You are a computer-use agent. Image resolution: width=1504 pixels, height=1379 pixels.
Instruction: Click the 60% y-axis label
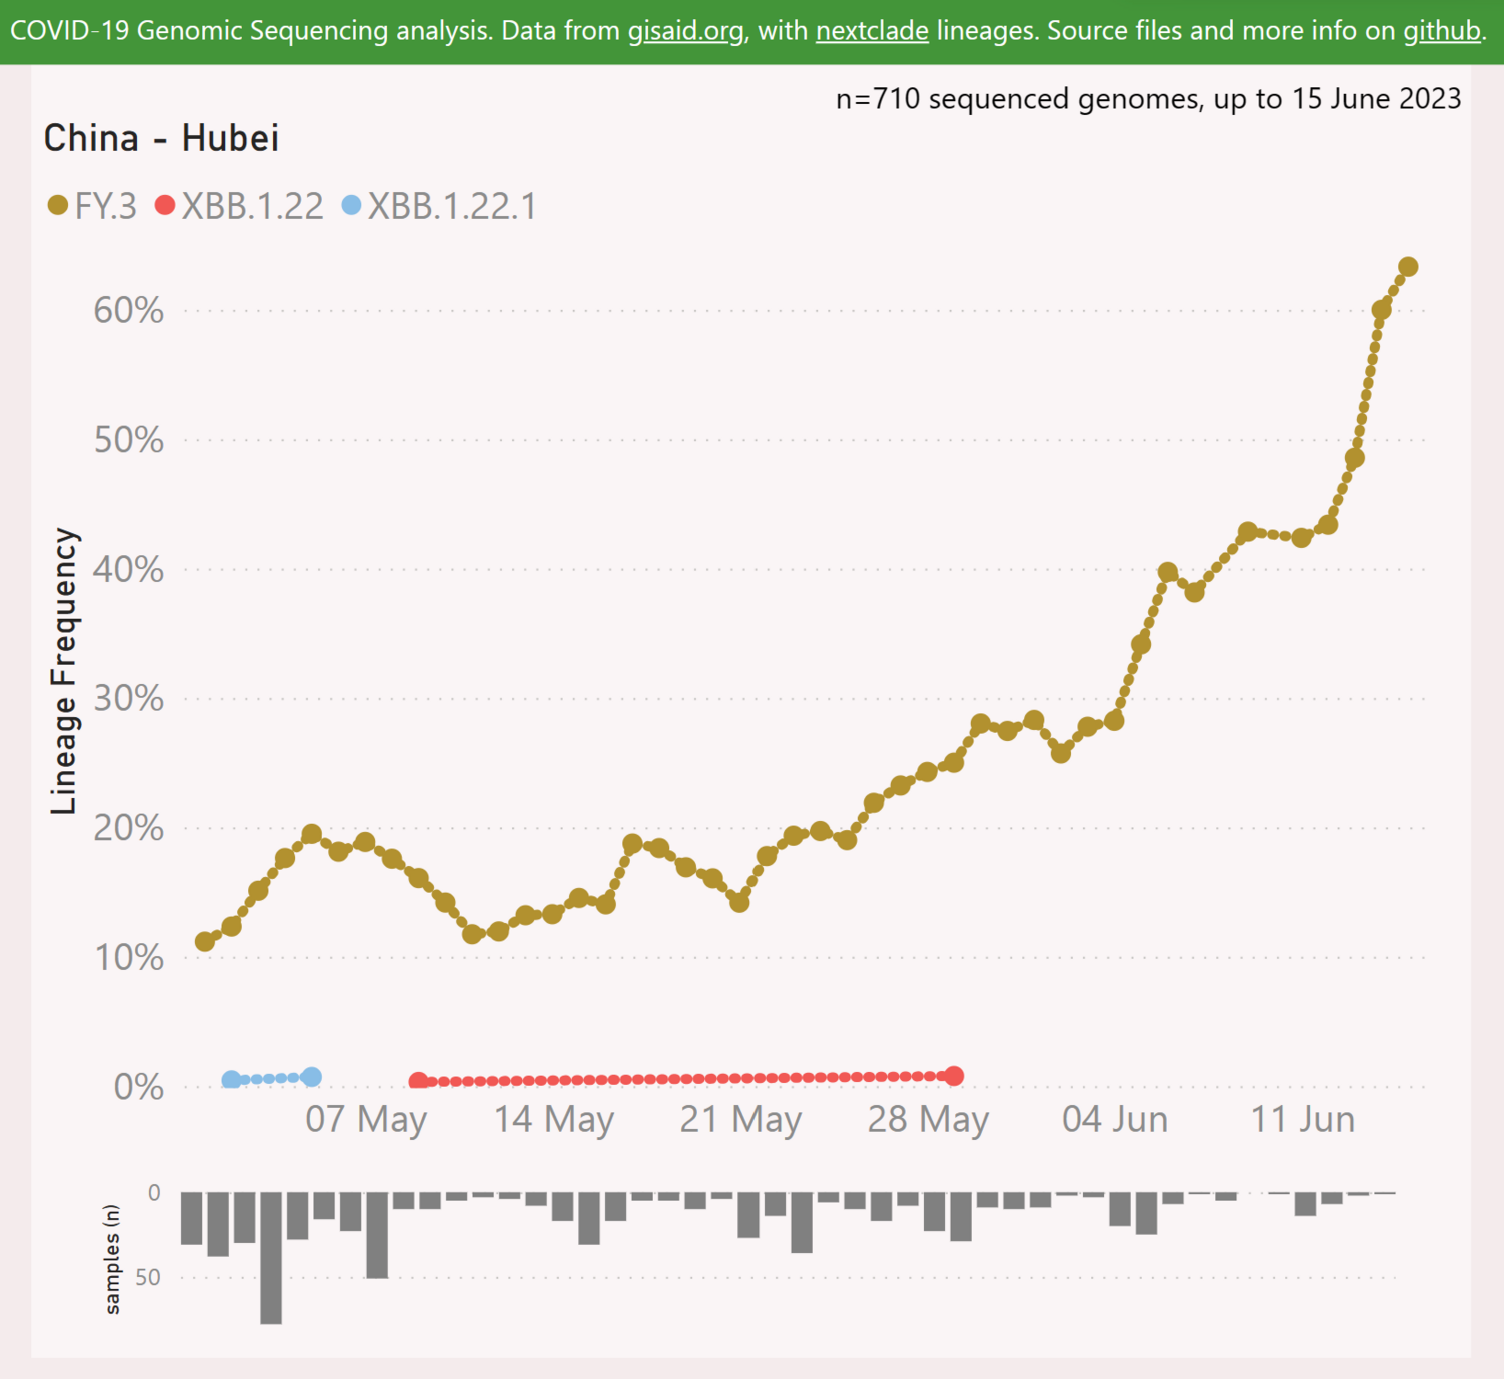coord(128,310)
